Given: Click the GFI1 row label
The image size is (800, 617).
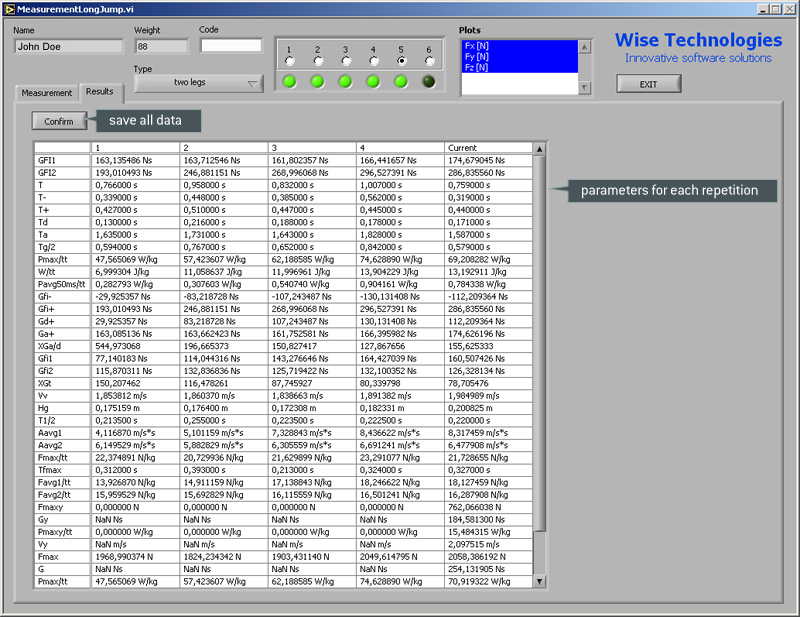Looking at the screenshot, I should (x=62, y=160).
